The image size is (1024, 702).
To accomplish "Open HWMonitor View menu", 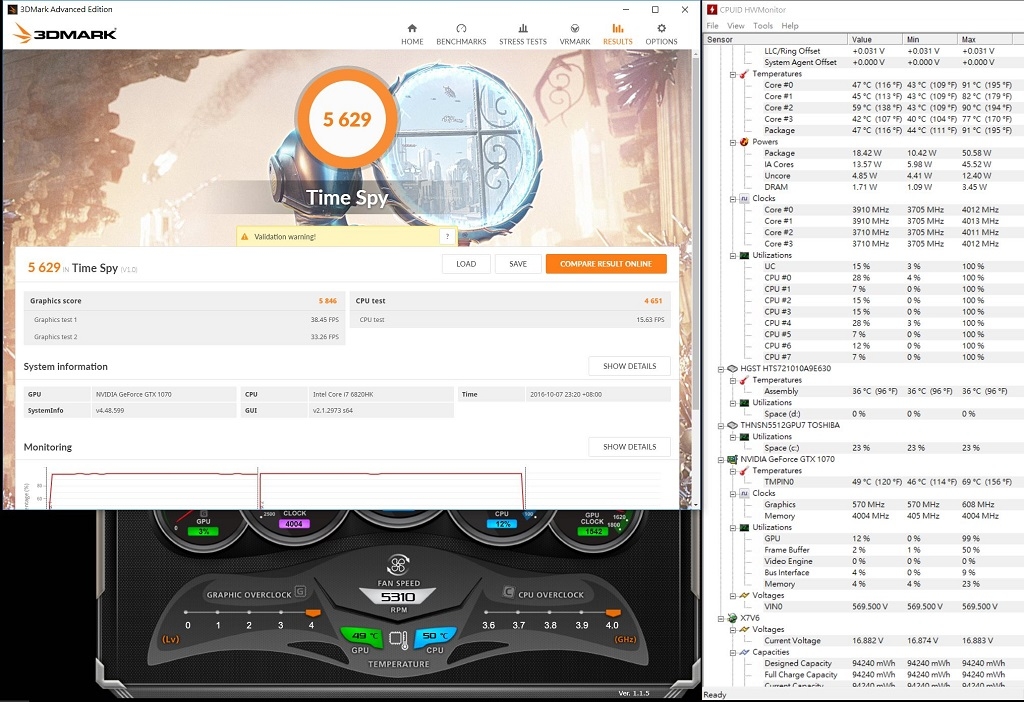I will (x=735, y=25).
